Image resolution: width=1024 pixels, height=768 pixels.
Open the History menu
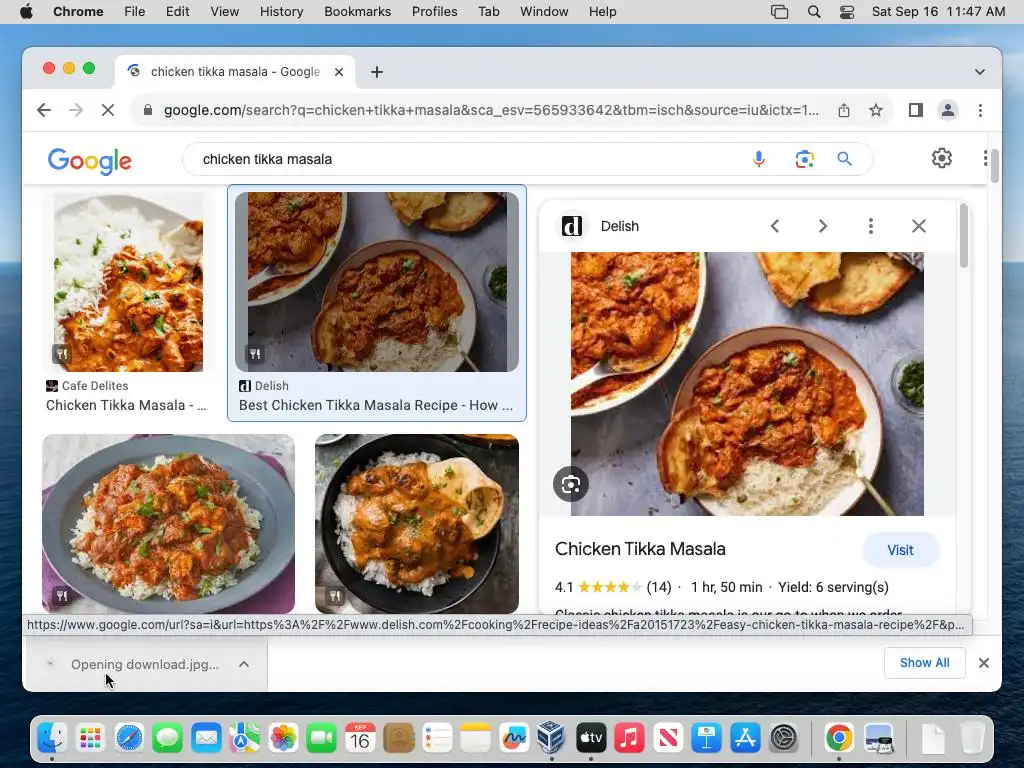pyautogui.click(x=281, y=12)
